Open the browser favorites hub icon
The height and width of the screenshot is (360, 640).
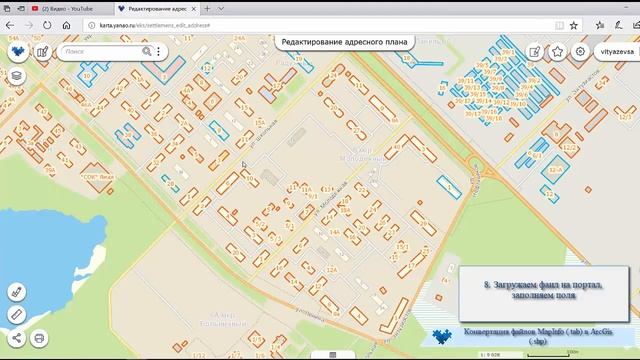(600, 25)
